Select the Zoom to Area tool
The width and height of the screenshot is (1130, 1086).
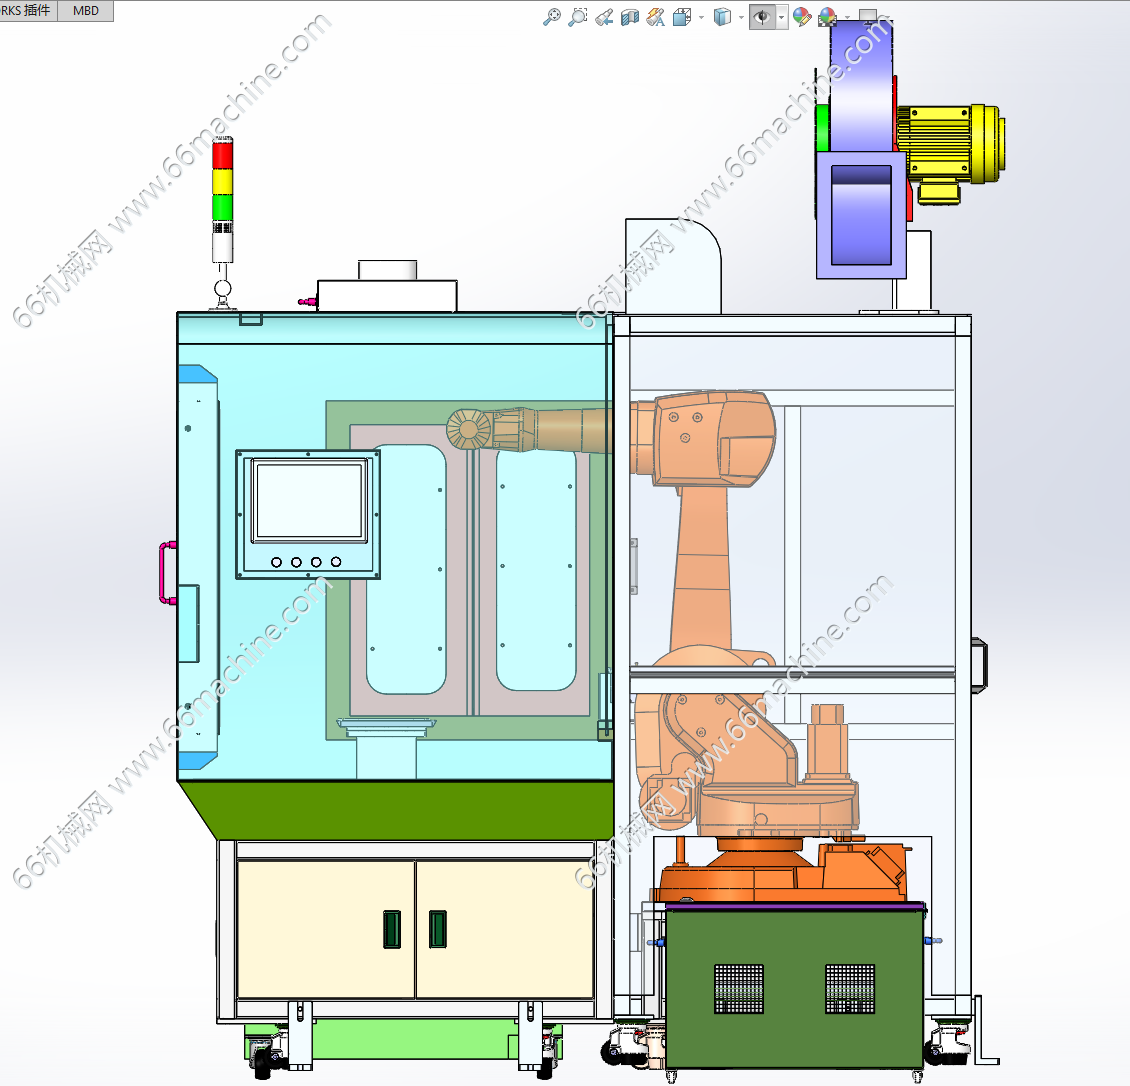click(578, 17)
